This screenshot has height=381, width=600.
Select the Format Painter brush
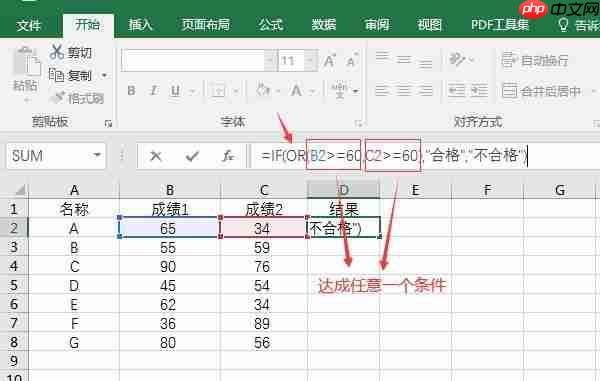pyautogui.click(x=58, y=98)
